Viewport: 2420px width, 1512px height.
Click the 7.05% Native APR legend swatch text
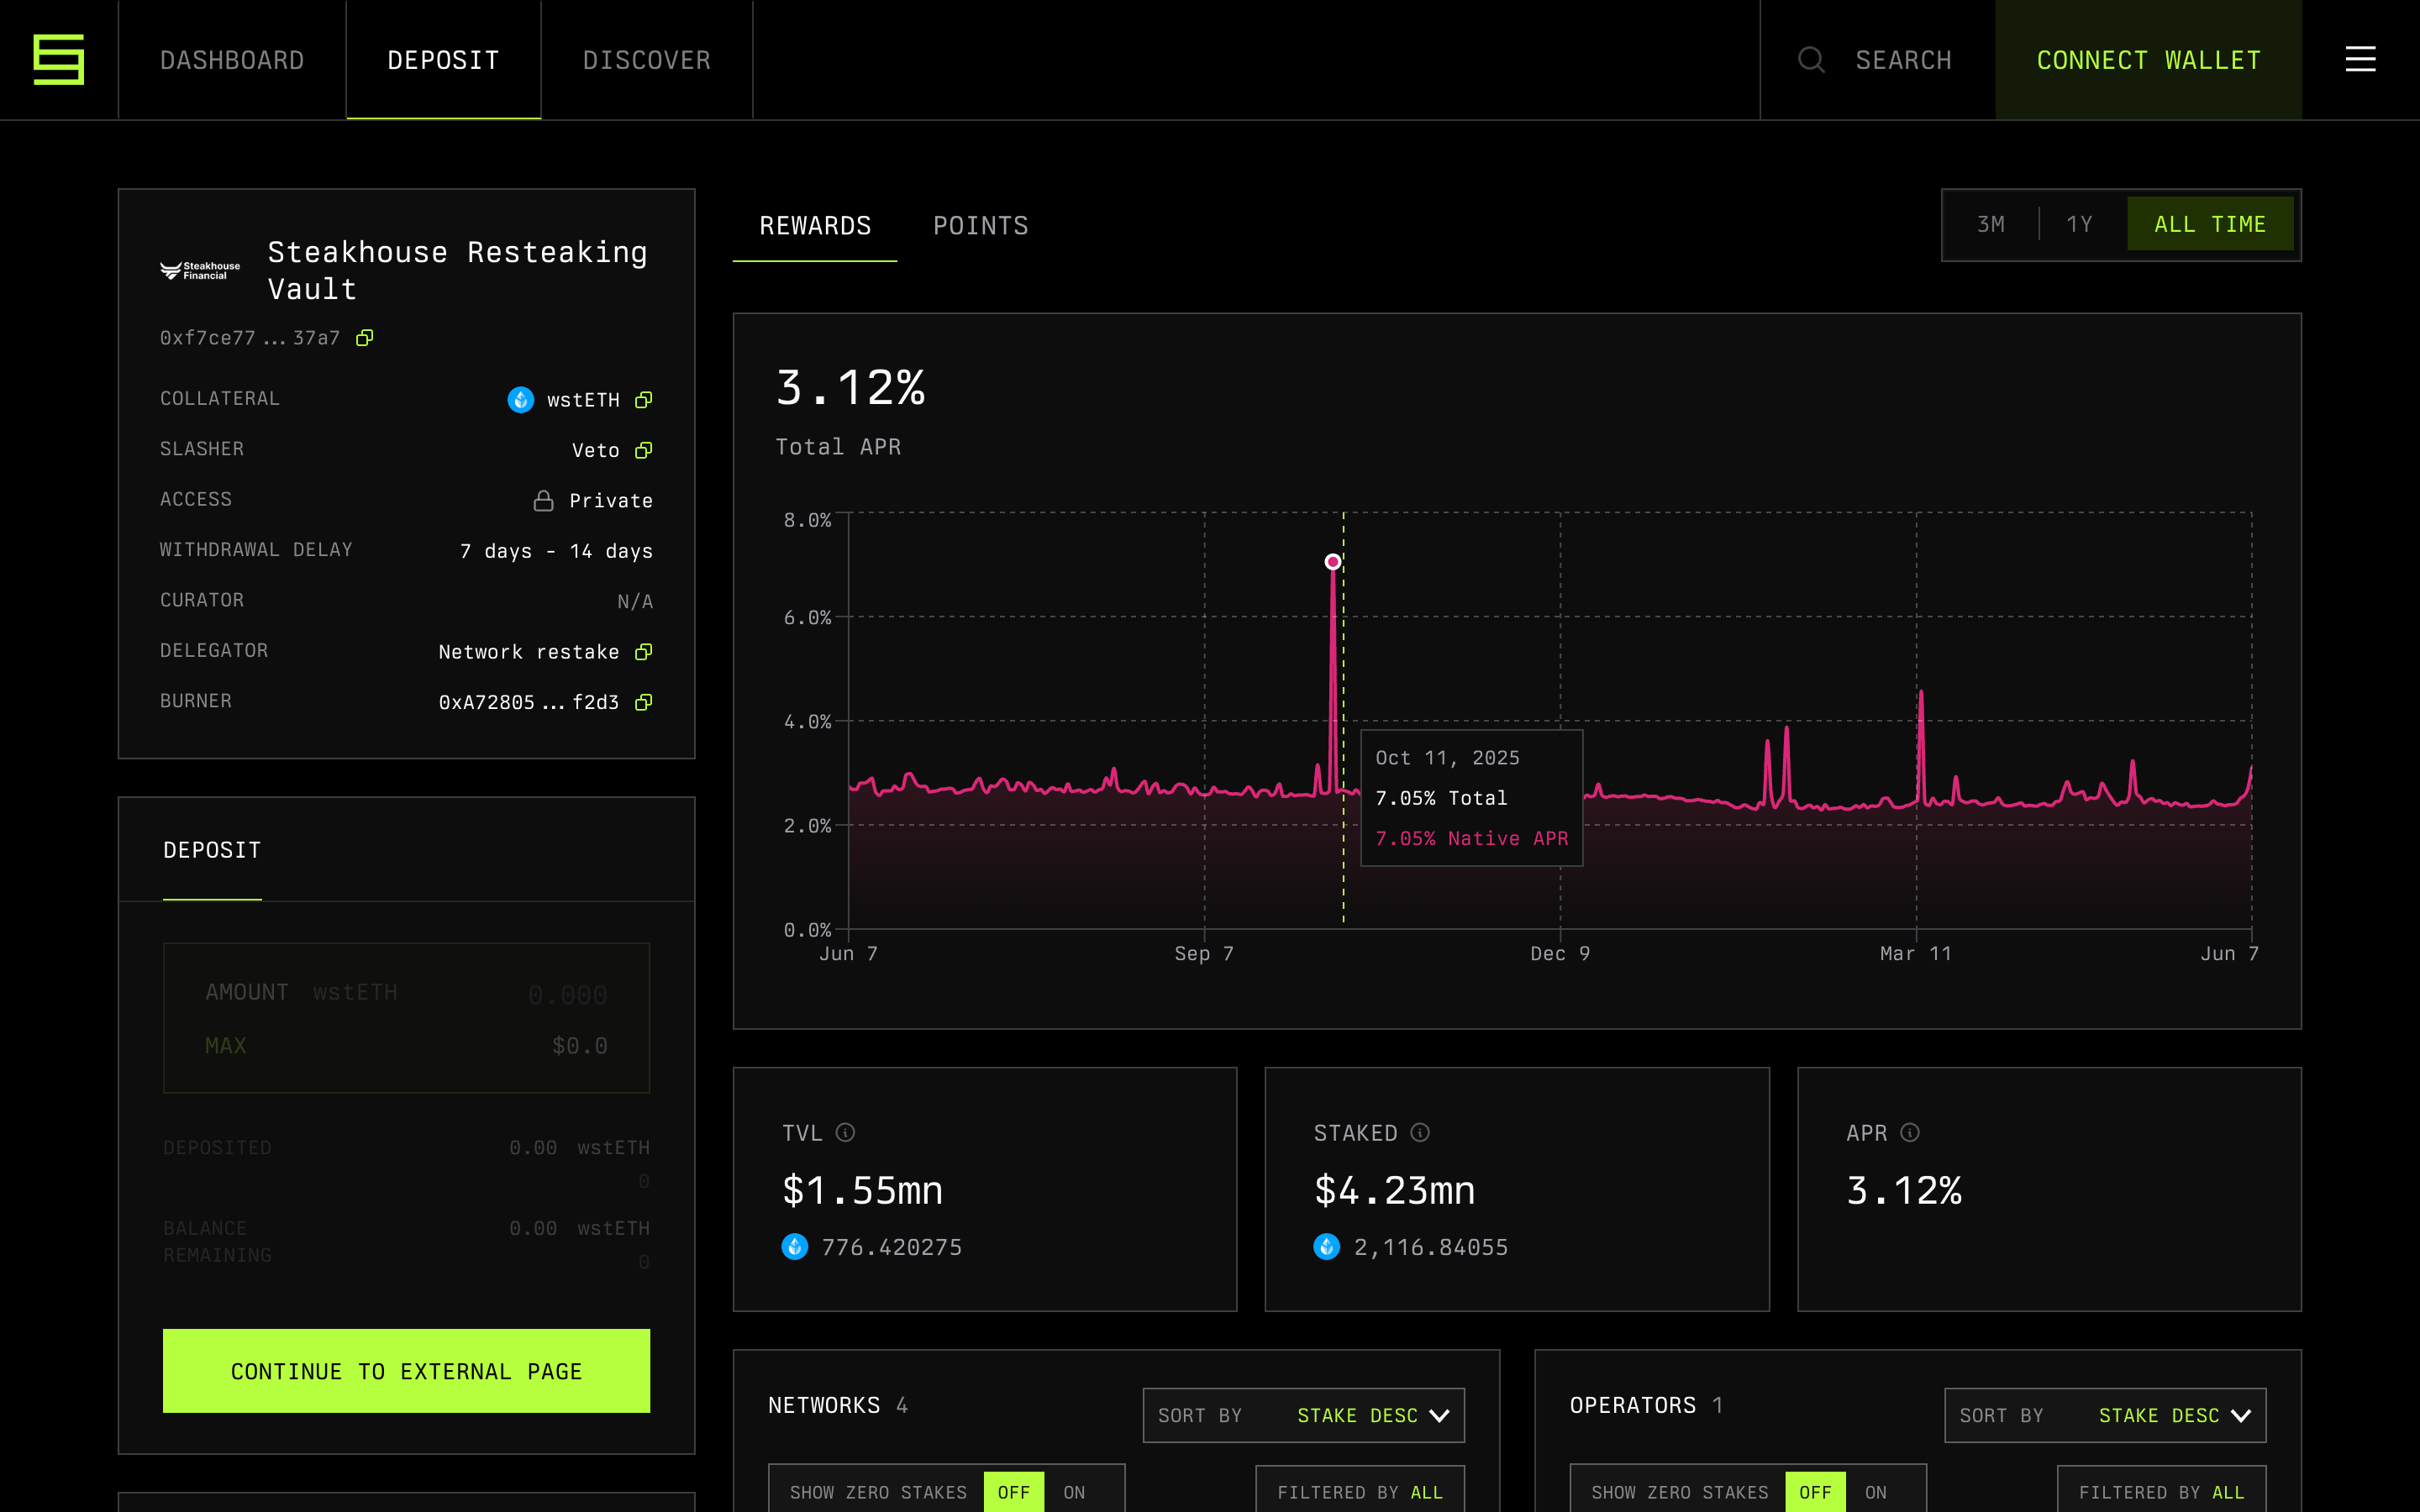pos(1472,839)
